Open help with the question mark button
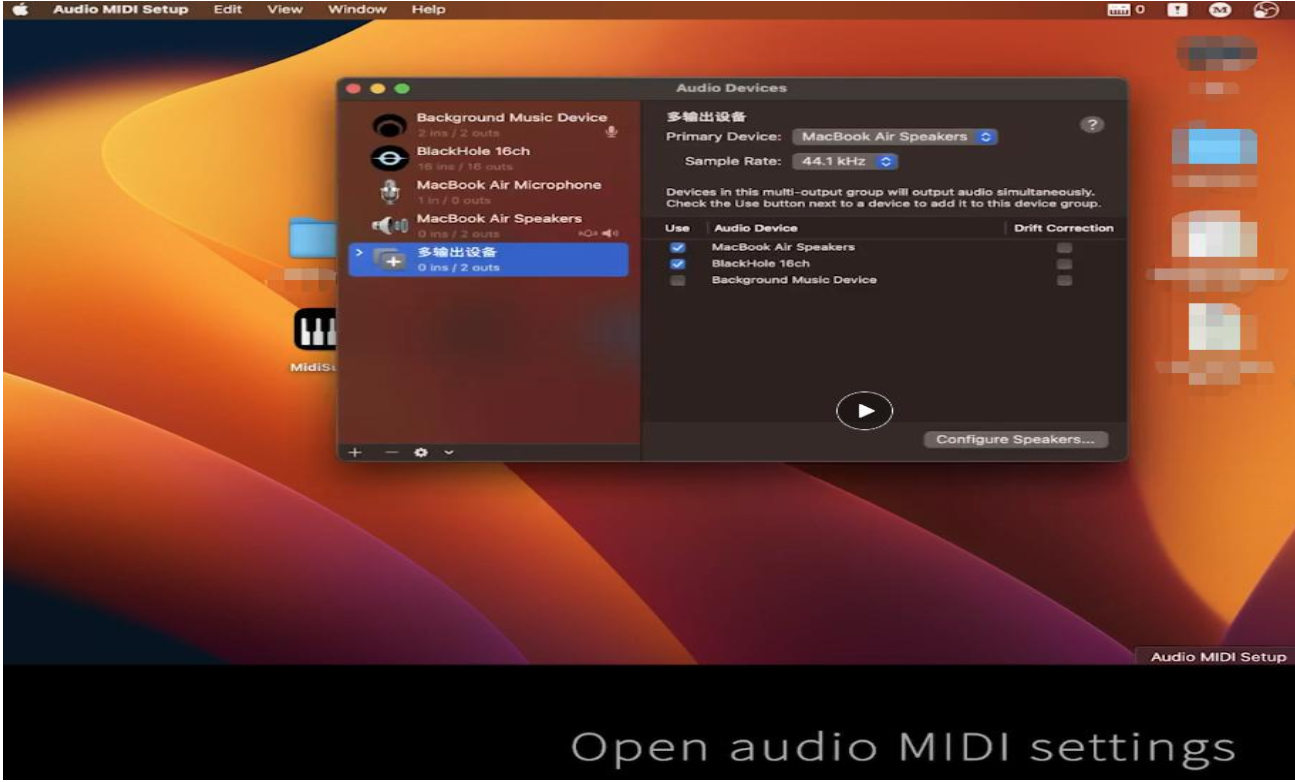Image resolution: width=1295 pixels, height=782 pixels. 1093,125
